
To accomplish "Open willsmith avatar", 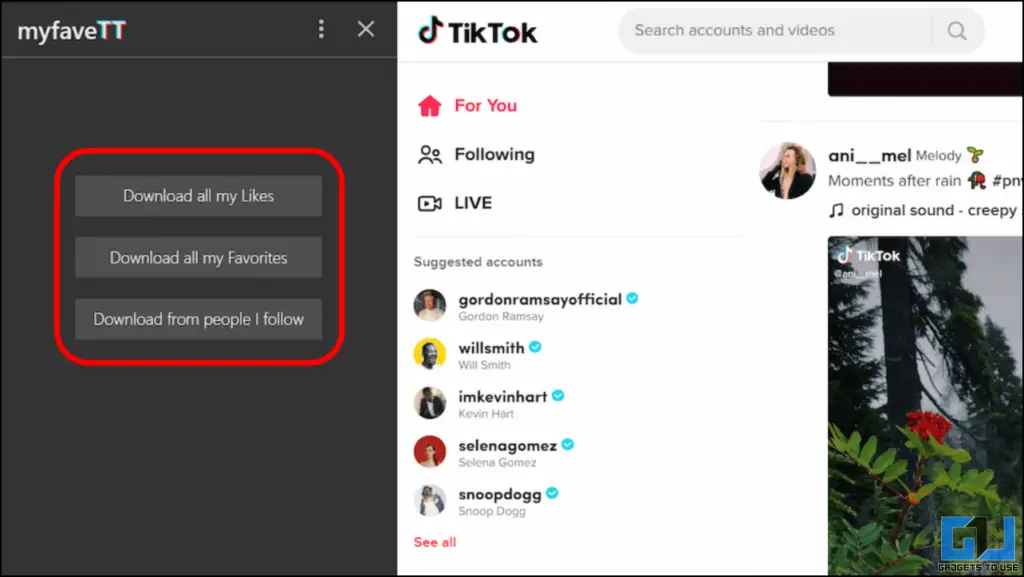I will pos(430,354).
